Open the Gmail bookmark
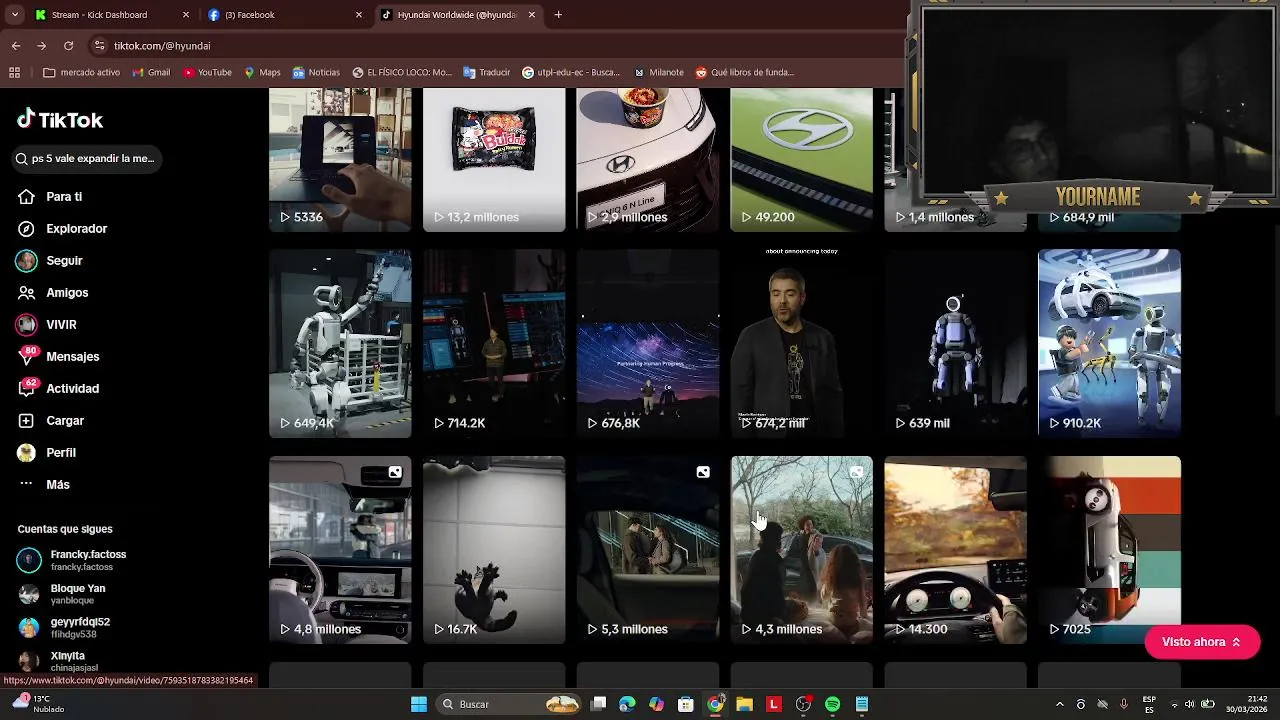Image resolution: width=1280 pixels, height=720 pixels. coord(151,72)
